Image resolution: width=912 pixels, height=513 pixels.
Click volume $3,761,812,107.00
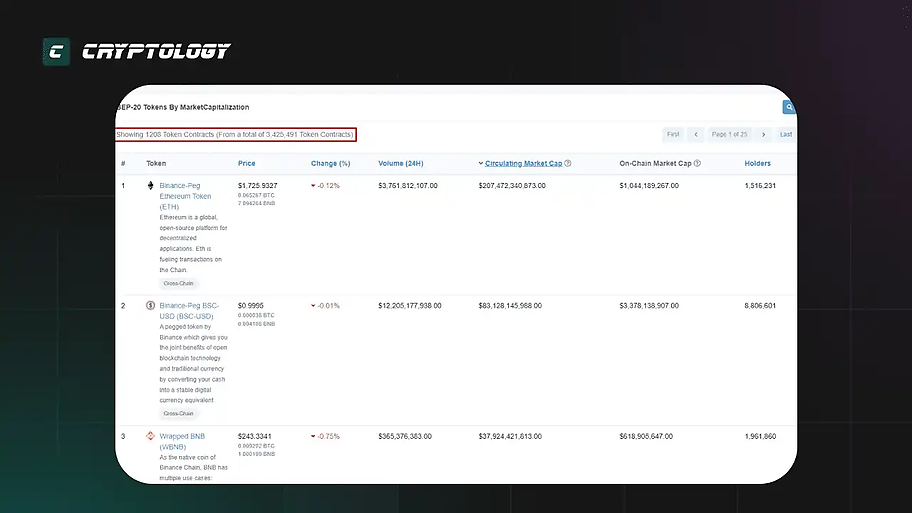coord(408,186)
